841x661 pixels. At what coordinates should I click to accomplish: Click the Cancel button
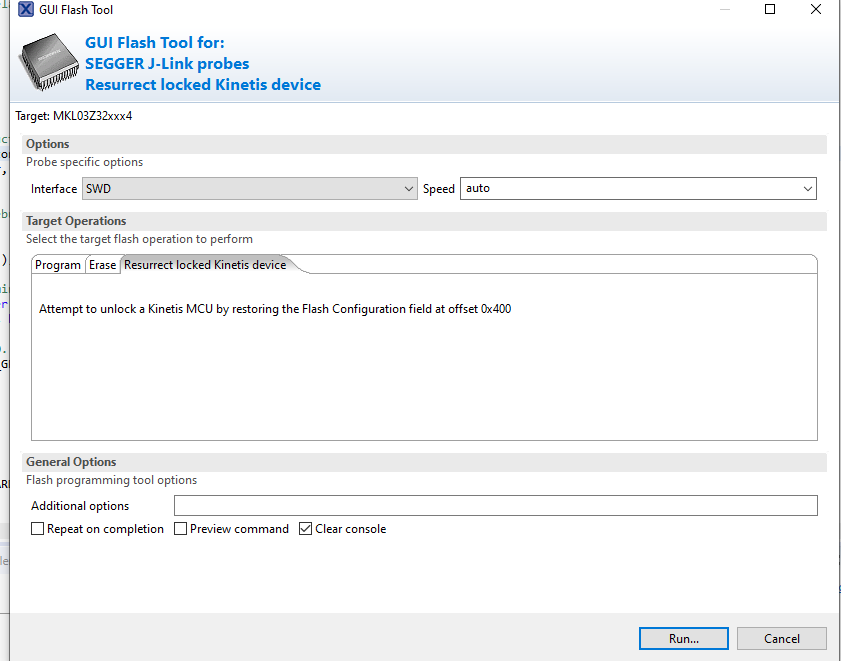click(x=782, y=638)
